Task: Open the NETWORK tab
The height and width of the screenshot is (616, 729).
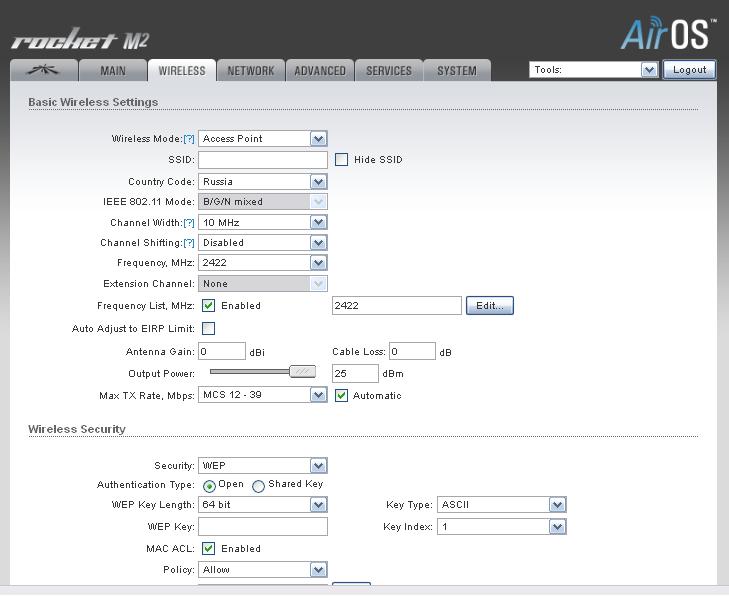Action: pos(251,70)
